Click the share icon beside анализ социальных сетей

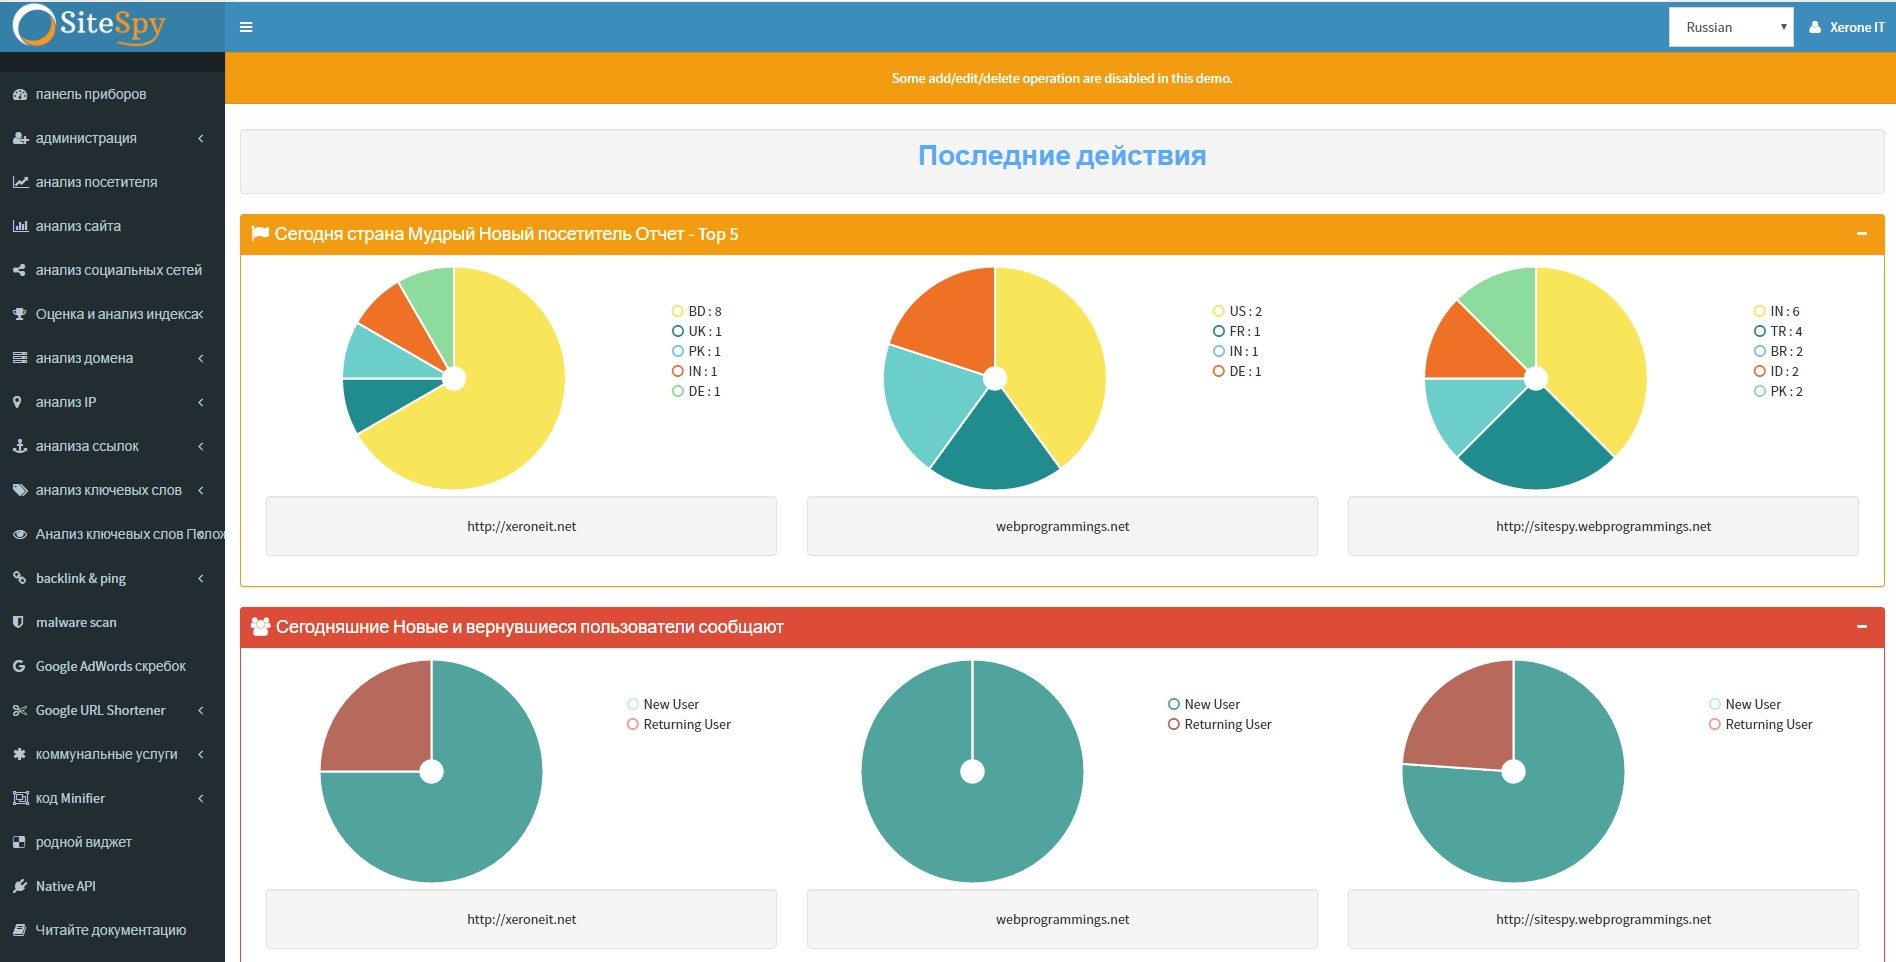click(x=19, y=270)
